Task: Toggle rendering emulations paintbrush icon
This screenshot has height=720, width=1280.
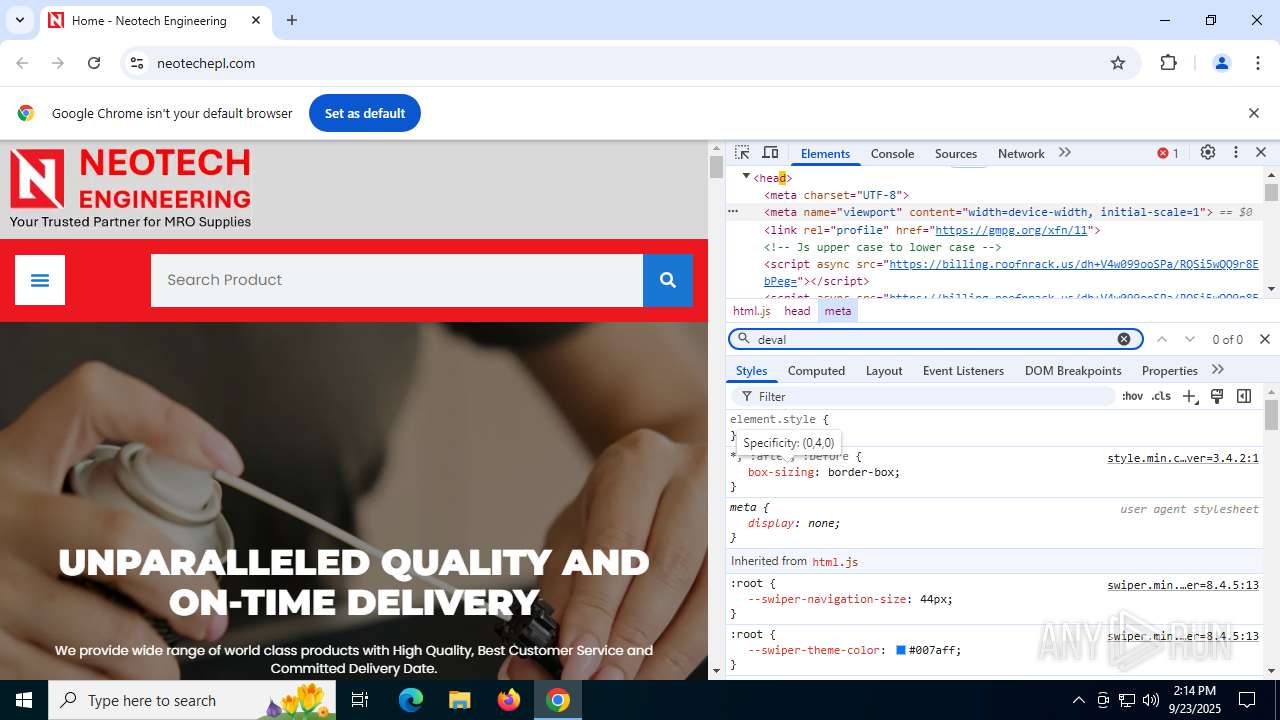Action: coord(1217,396)
